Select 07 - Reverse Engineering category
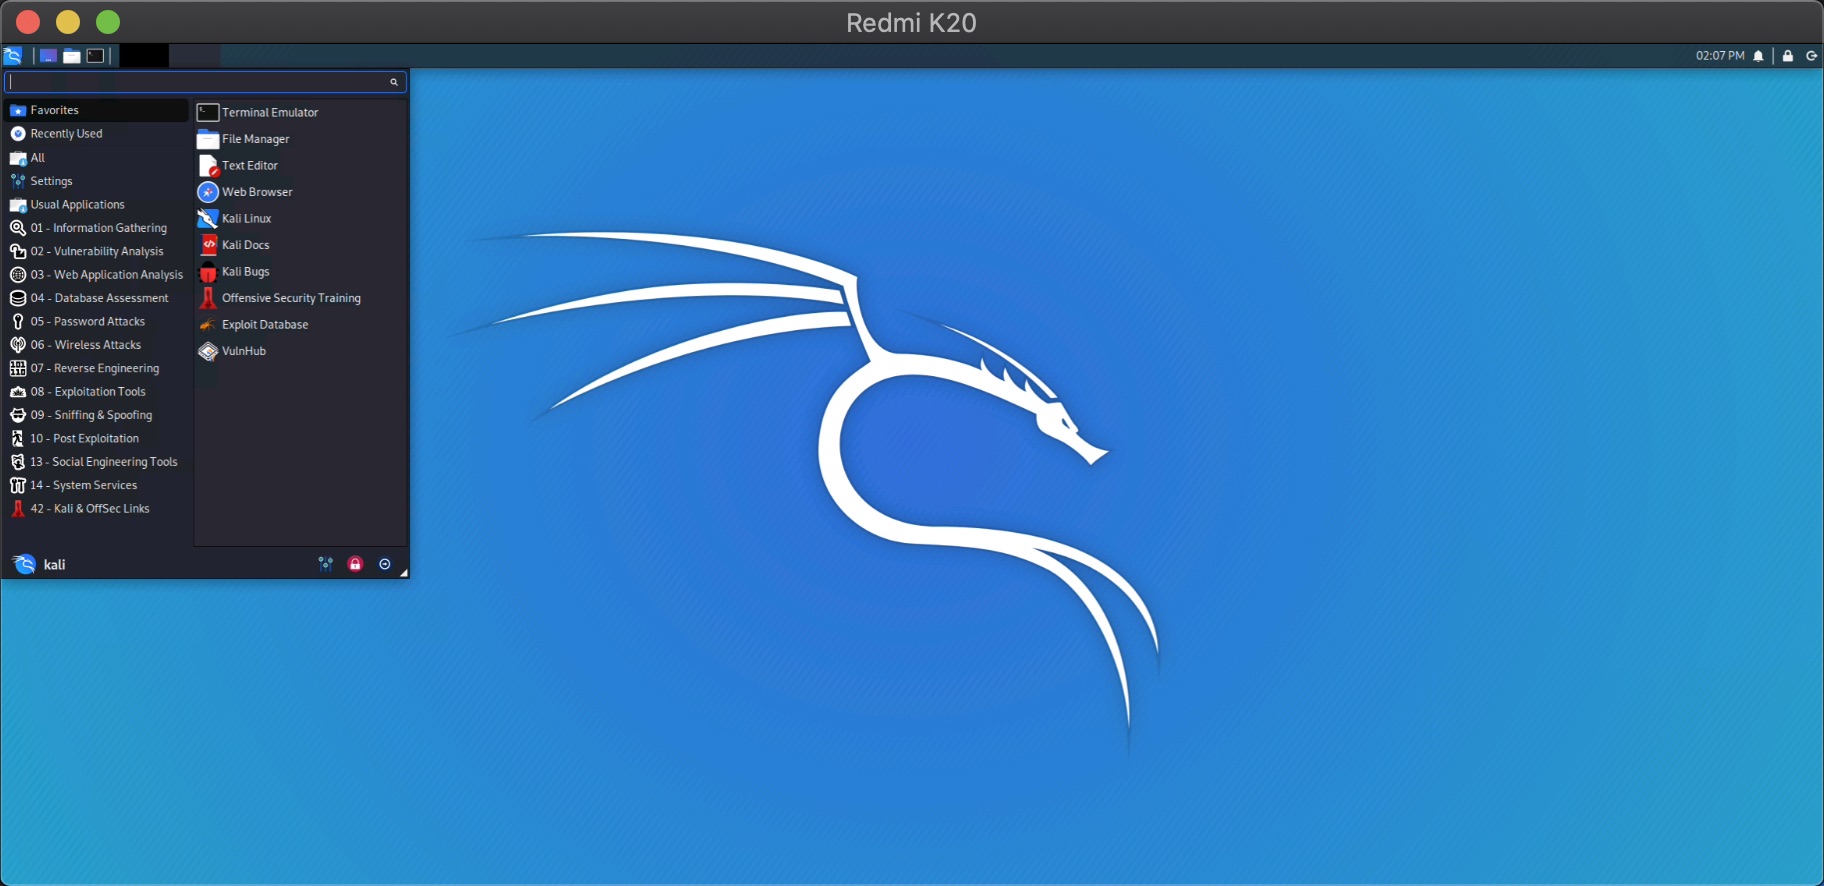Image resolution: width=1824 pixels, height=886 pixels. coord(97,368)
